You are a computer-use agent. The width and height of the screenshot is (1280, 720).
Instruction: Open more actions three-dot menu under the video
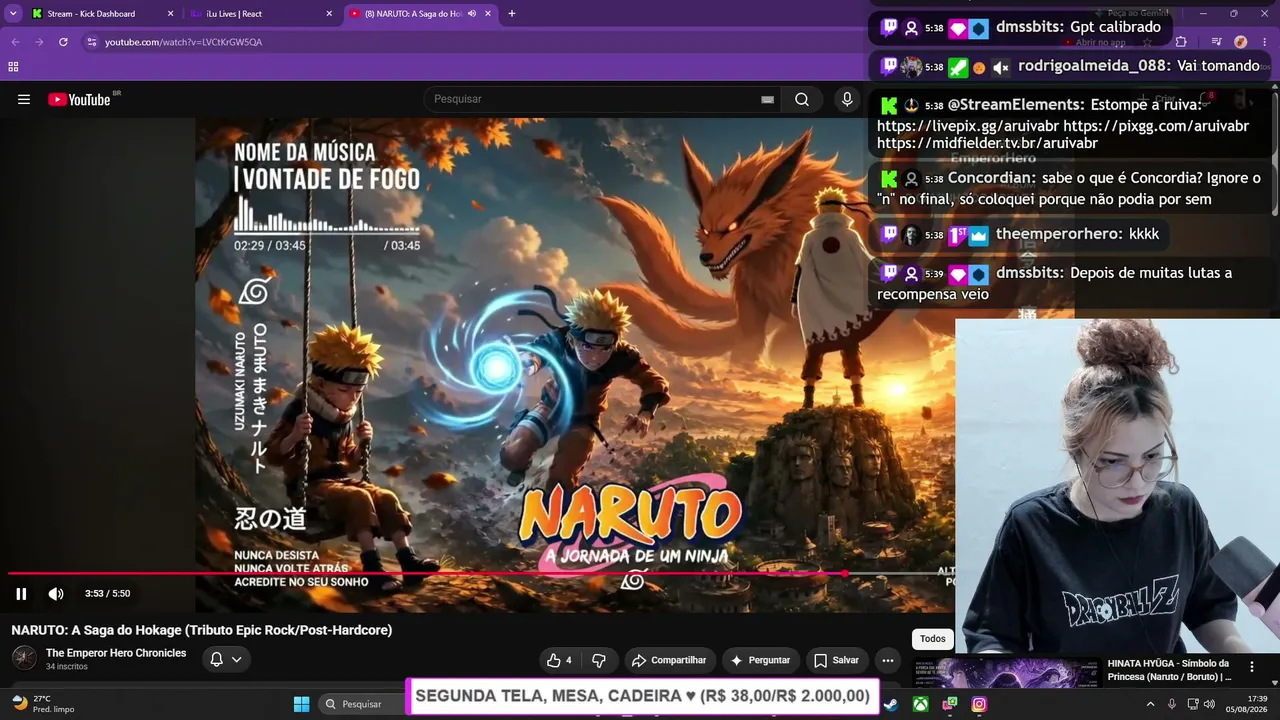click(888, 660)
